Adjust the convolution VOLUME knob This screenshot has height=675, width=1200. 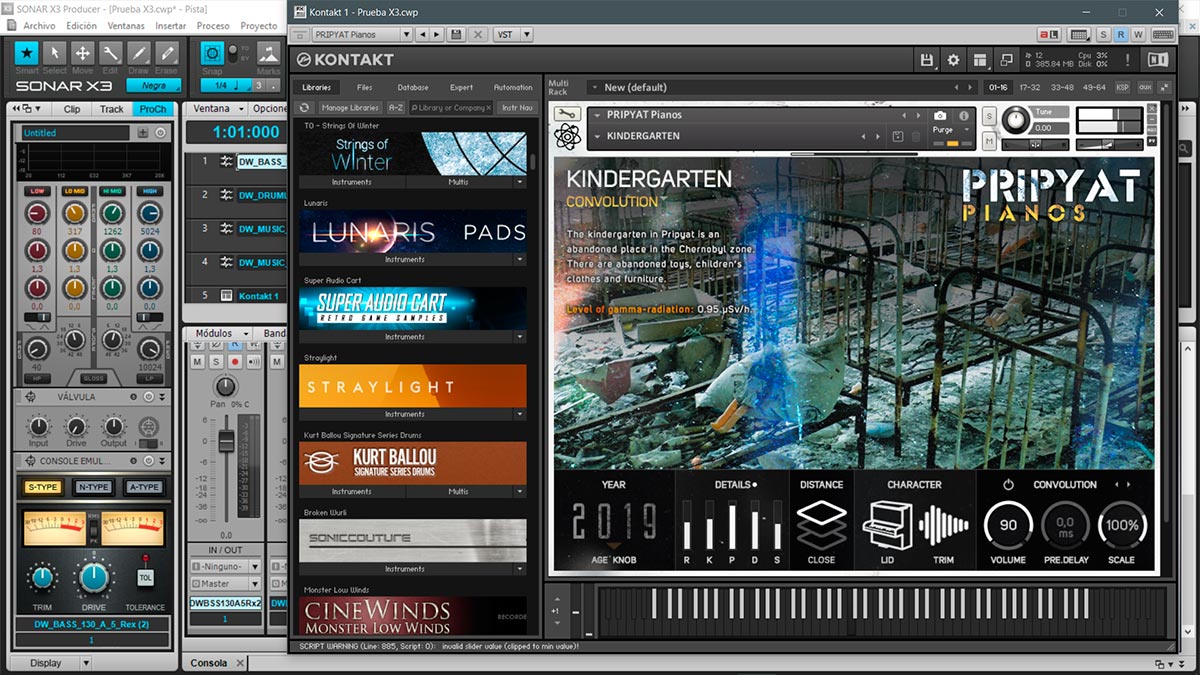[1008, 526]
